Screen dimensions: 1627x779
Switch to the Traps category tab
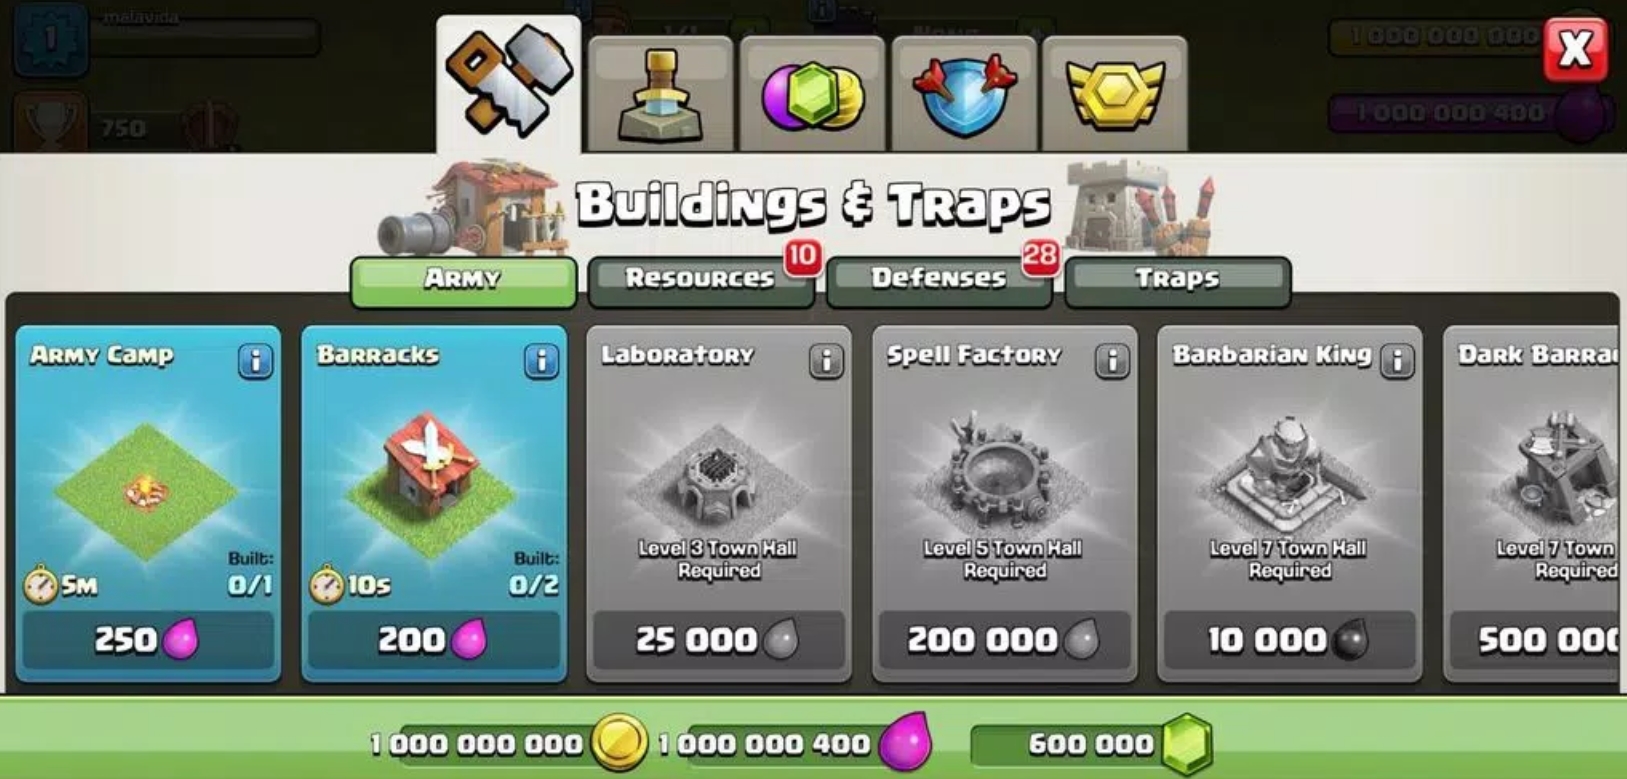pyautogui.click(x=1177, y=282)
